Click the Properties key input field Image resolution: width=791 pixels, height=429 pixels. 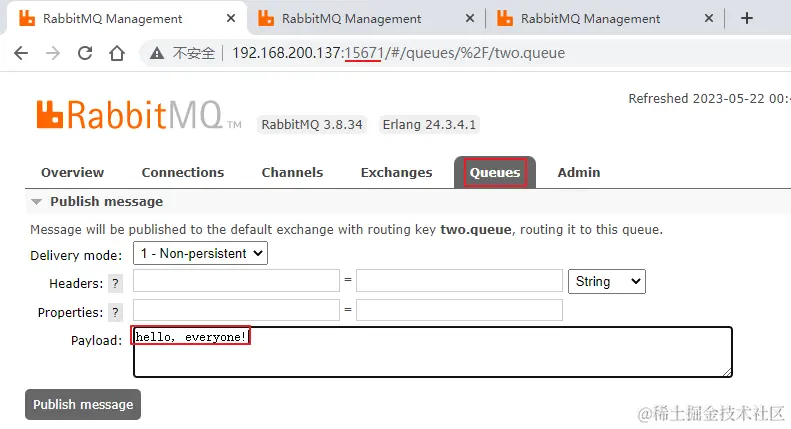click(x=236, y=310)
